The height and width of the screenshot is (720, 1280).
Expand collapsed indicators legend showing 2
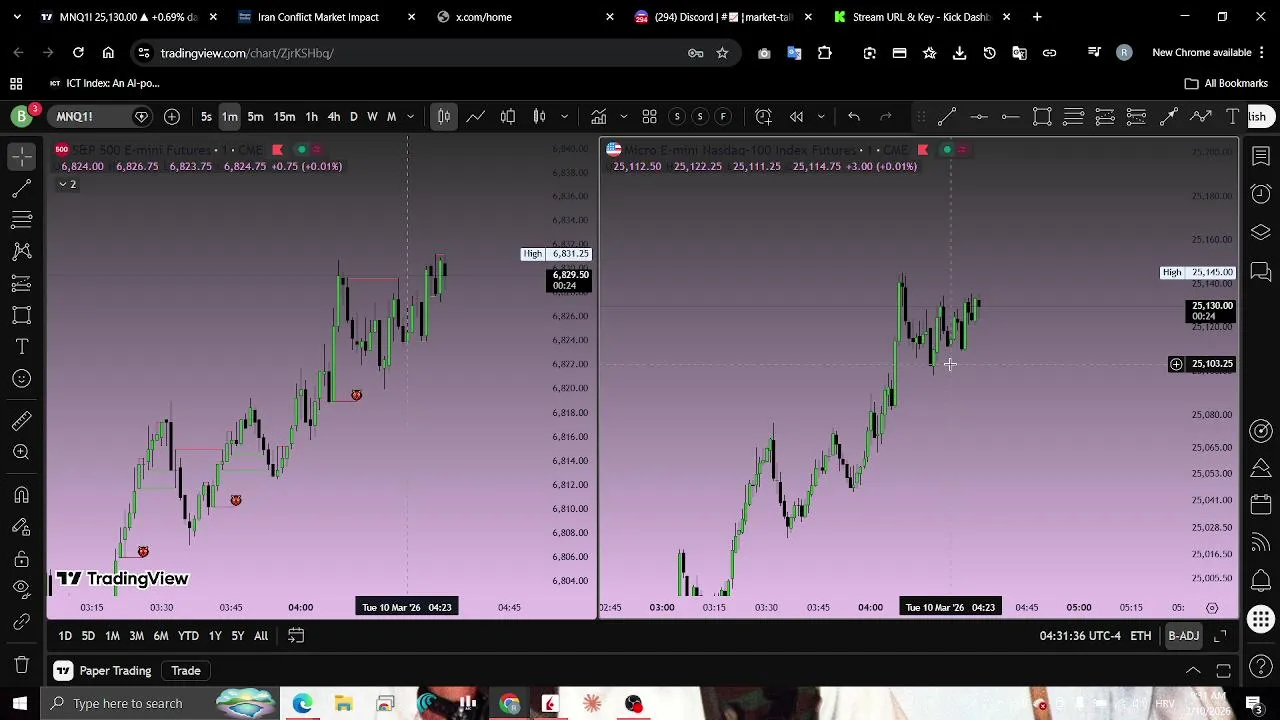pos(67,184)
